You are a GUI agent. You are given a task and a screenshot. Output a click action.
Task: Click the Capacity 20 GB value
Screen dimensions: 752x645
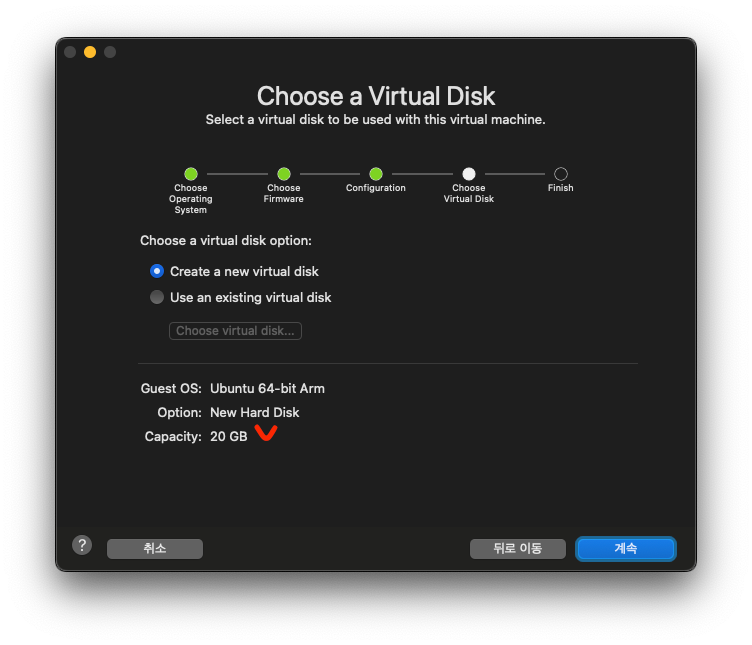click(229, 436)
